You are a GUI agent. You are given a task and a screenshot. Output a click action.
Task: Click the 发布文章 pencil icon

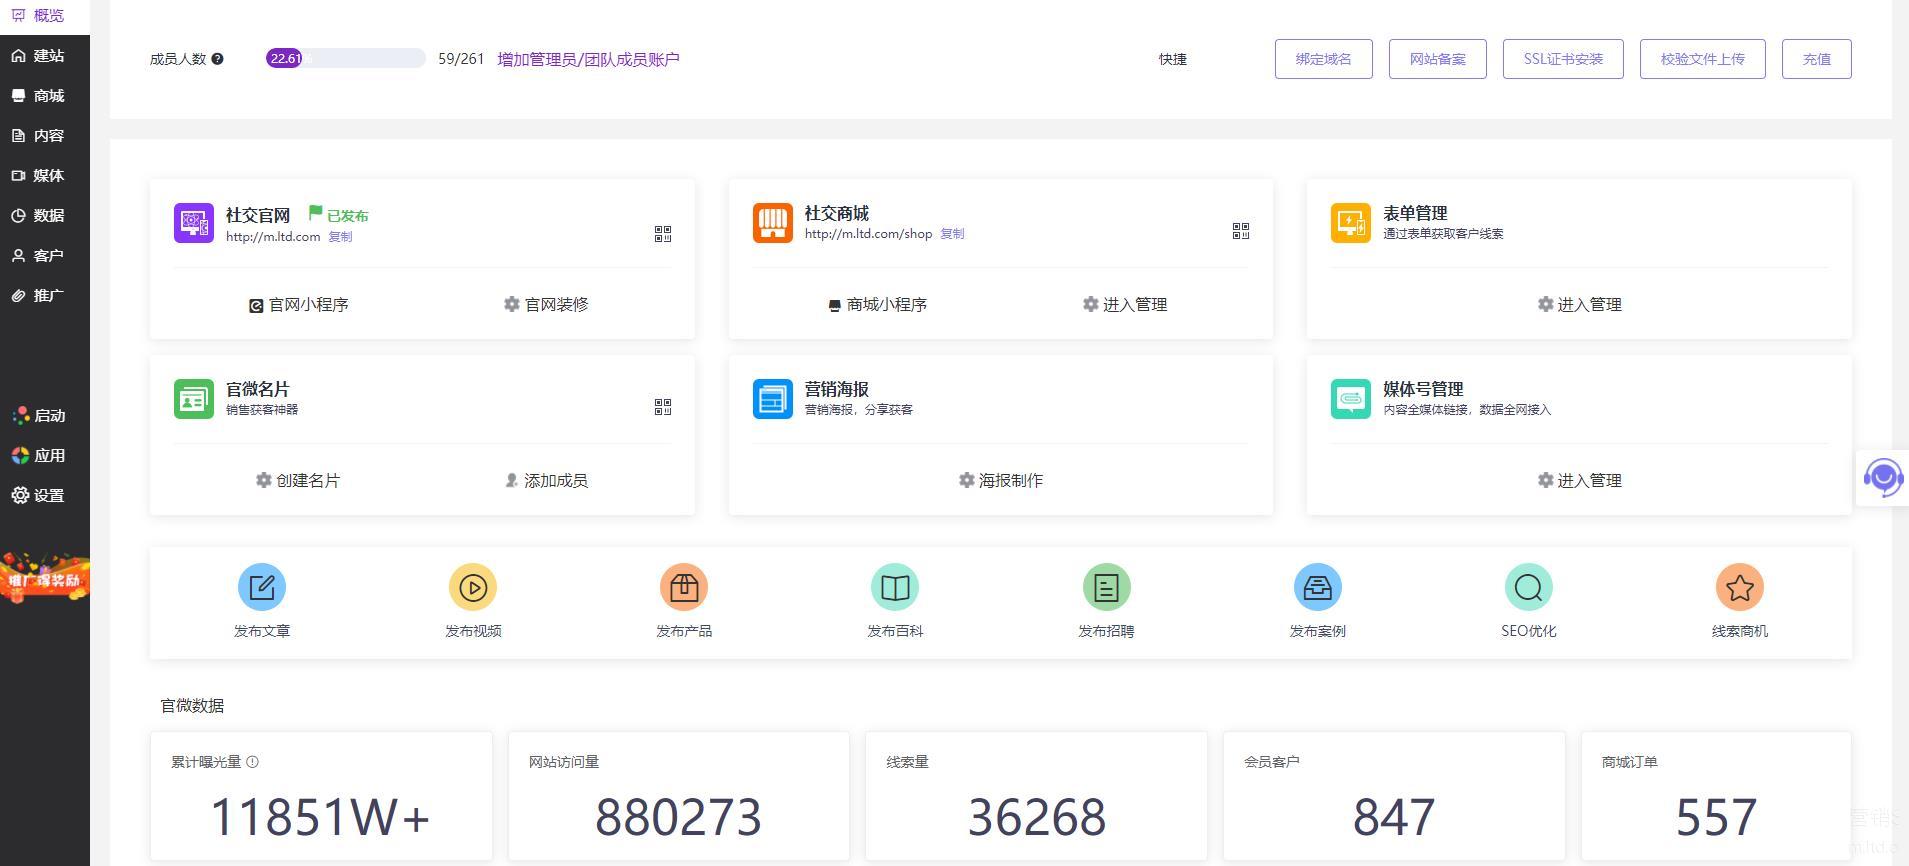[x=262, y=587]
